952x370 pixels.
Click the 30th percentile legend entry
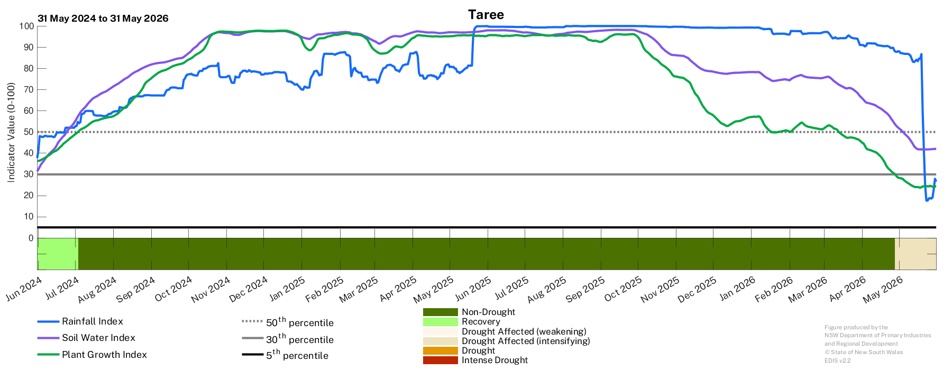287,338
